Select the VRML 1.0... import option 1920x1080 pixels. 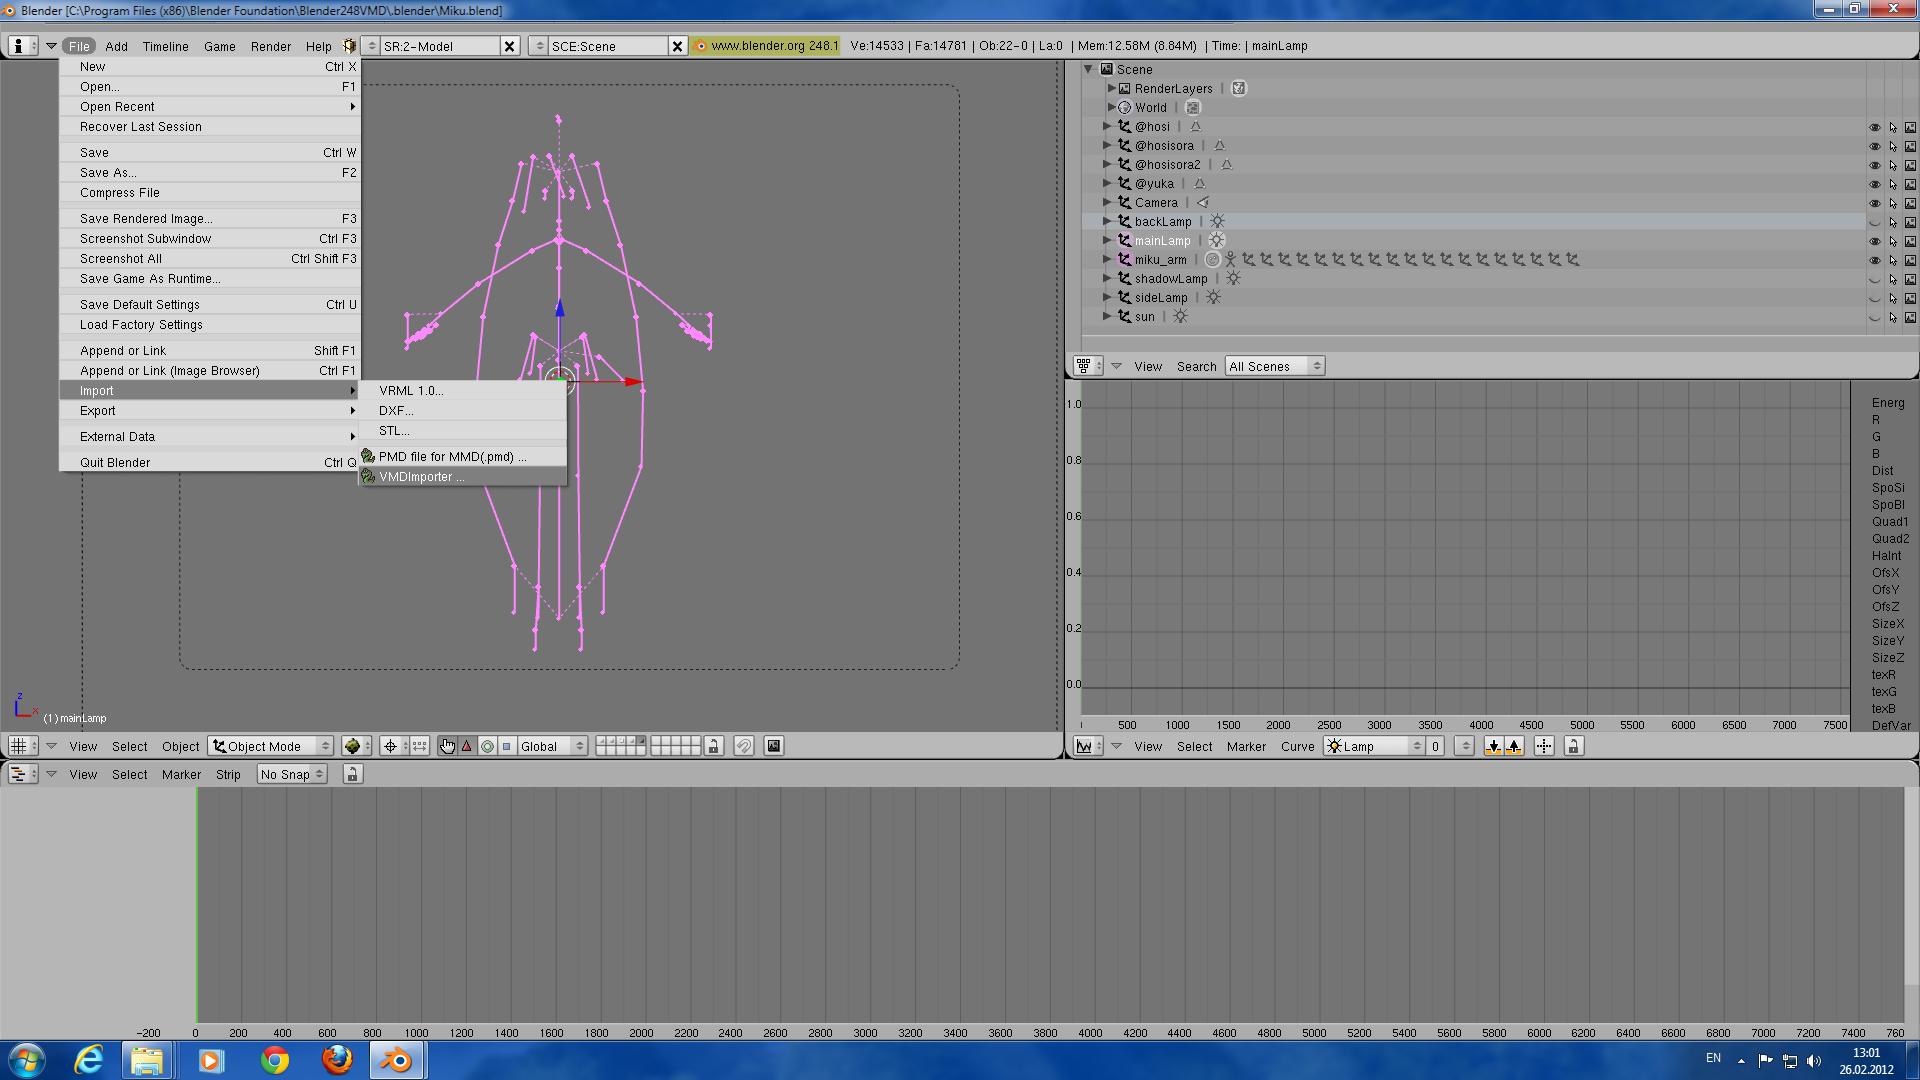pos(463,391)
